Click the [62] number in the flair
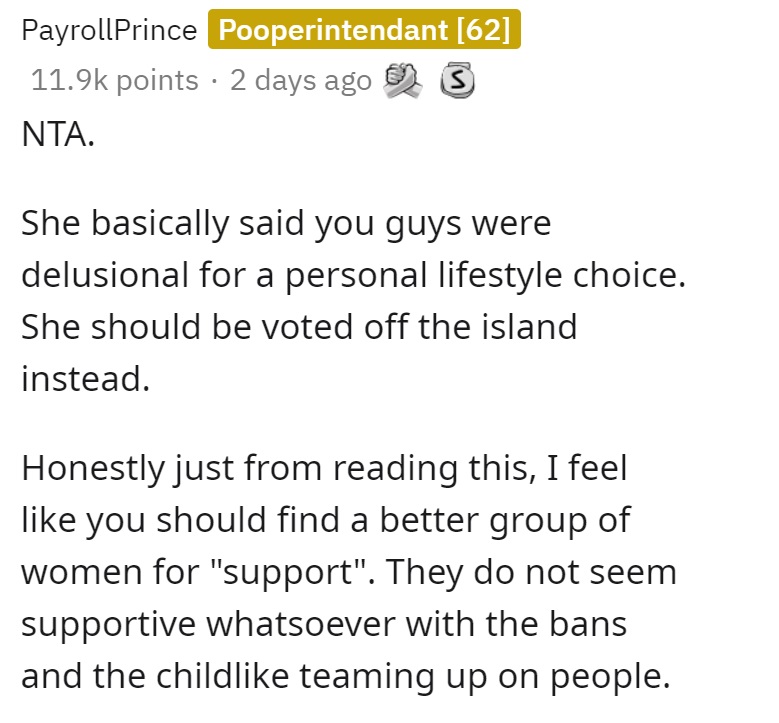 click(483, 30)
